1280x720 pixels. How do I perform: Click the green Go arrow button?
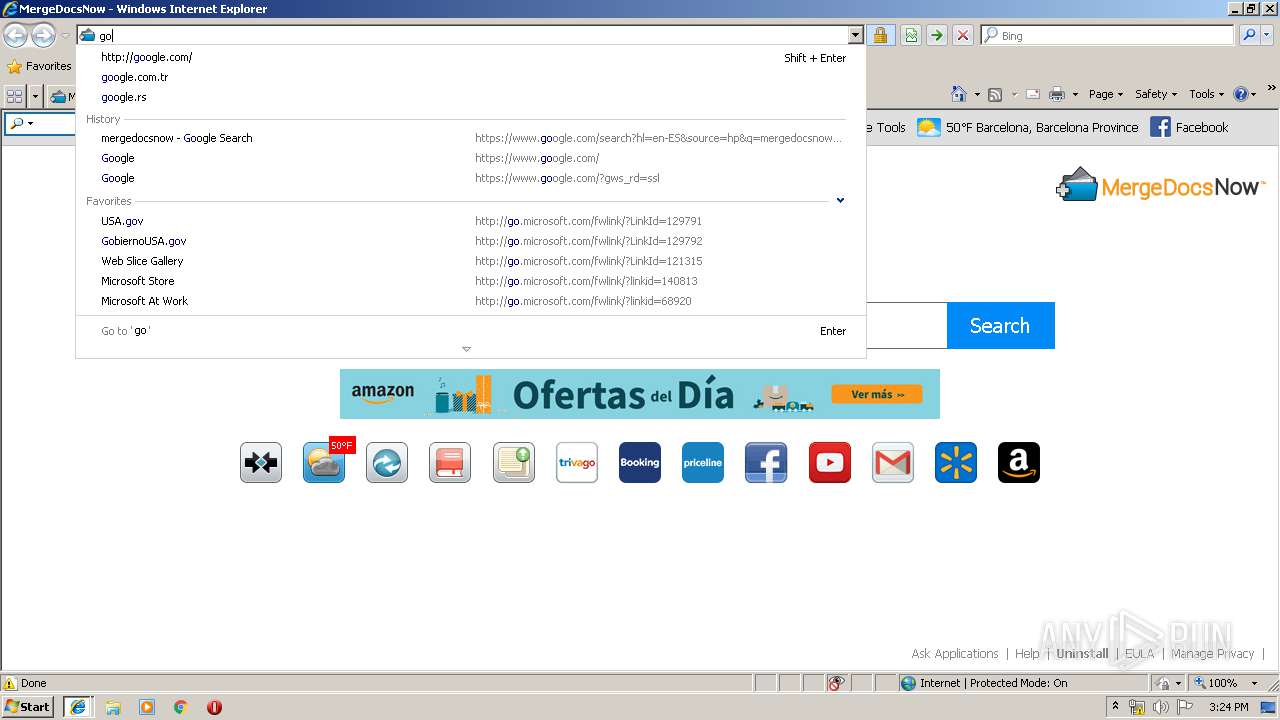click(937, 35)
